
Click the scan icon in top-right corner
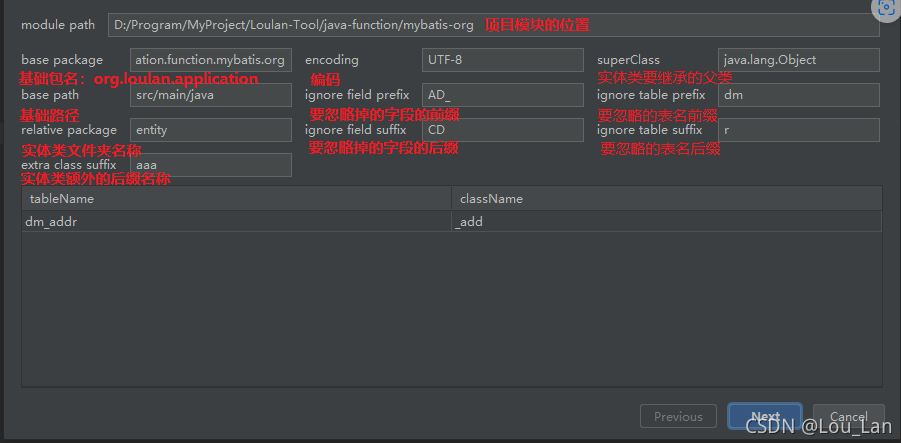(885, 8)
